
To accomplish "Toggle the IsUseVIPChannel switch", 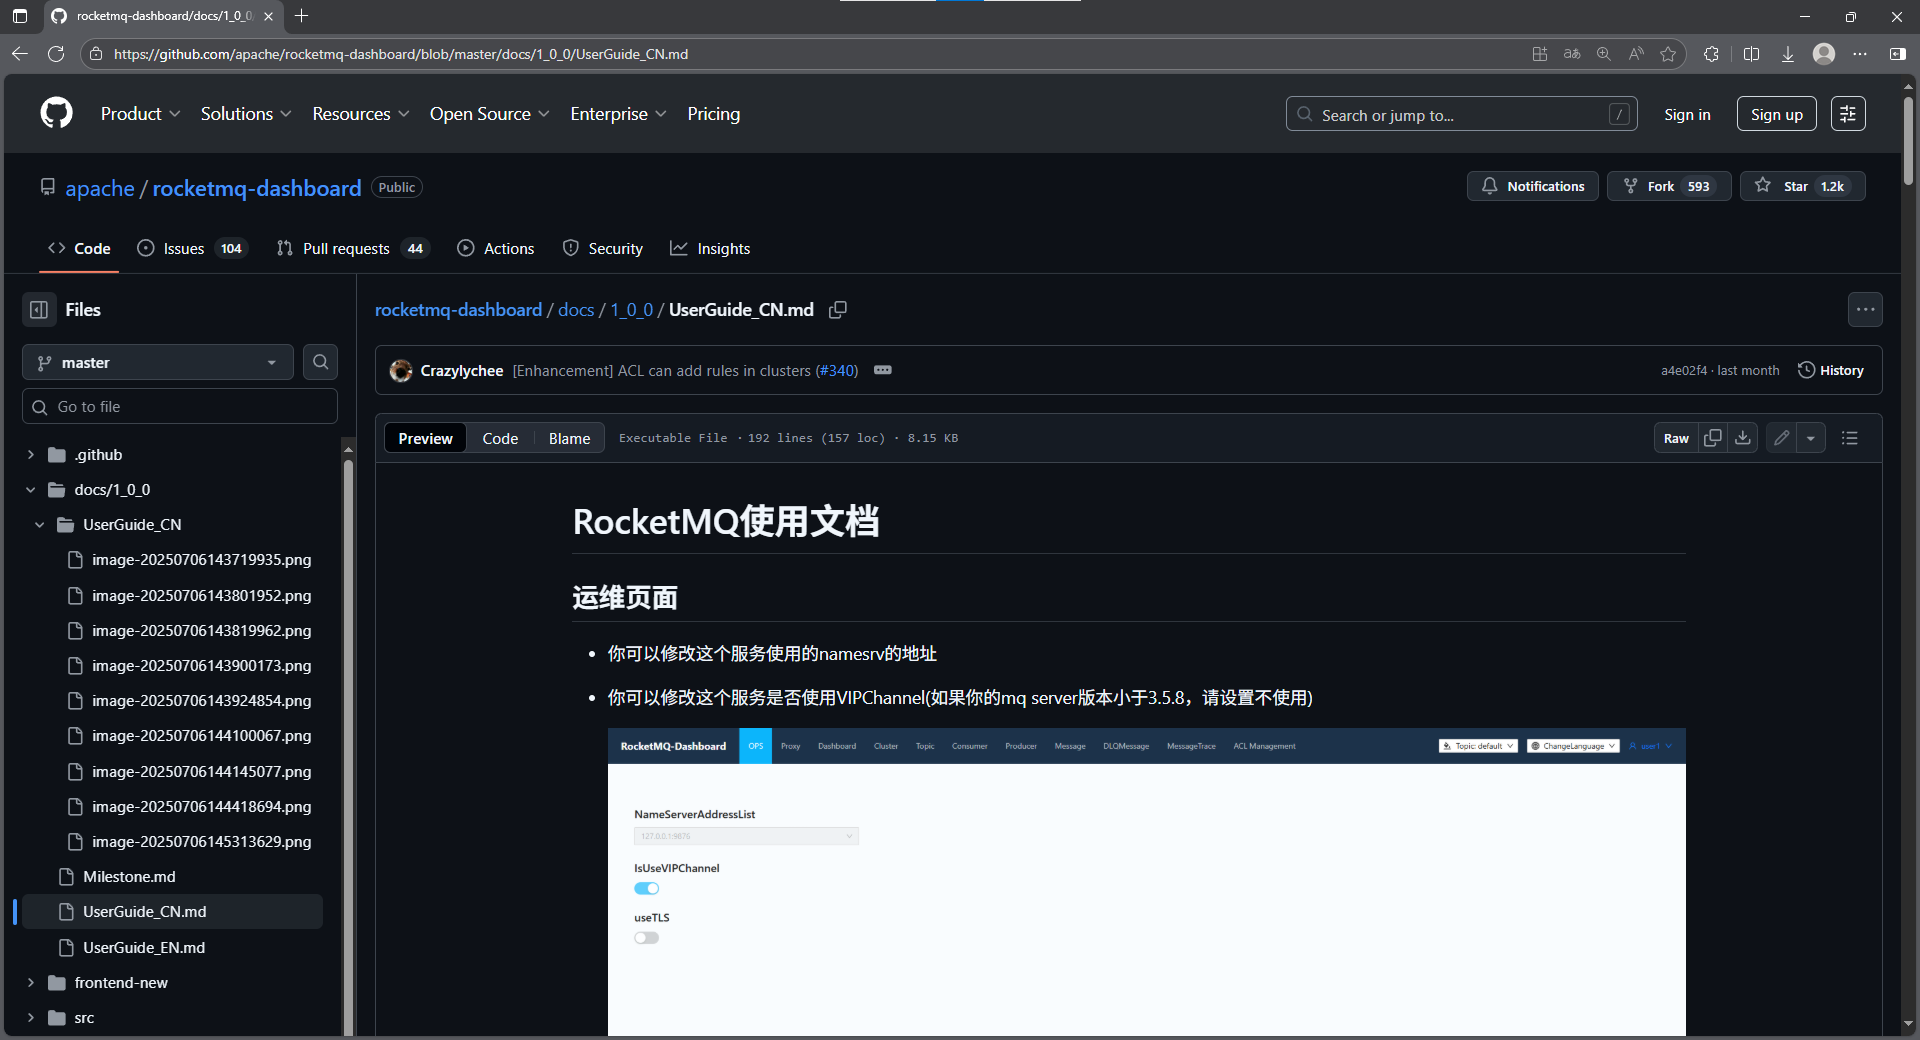I will point(647,888).
